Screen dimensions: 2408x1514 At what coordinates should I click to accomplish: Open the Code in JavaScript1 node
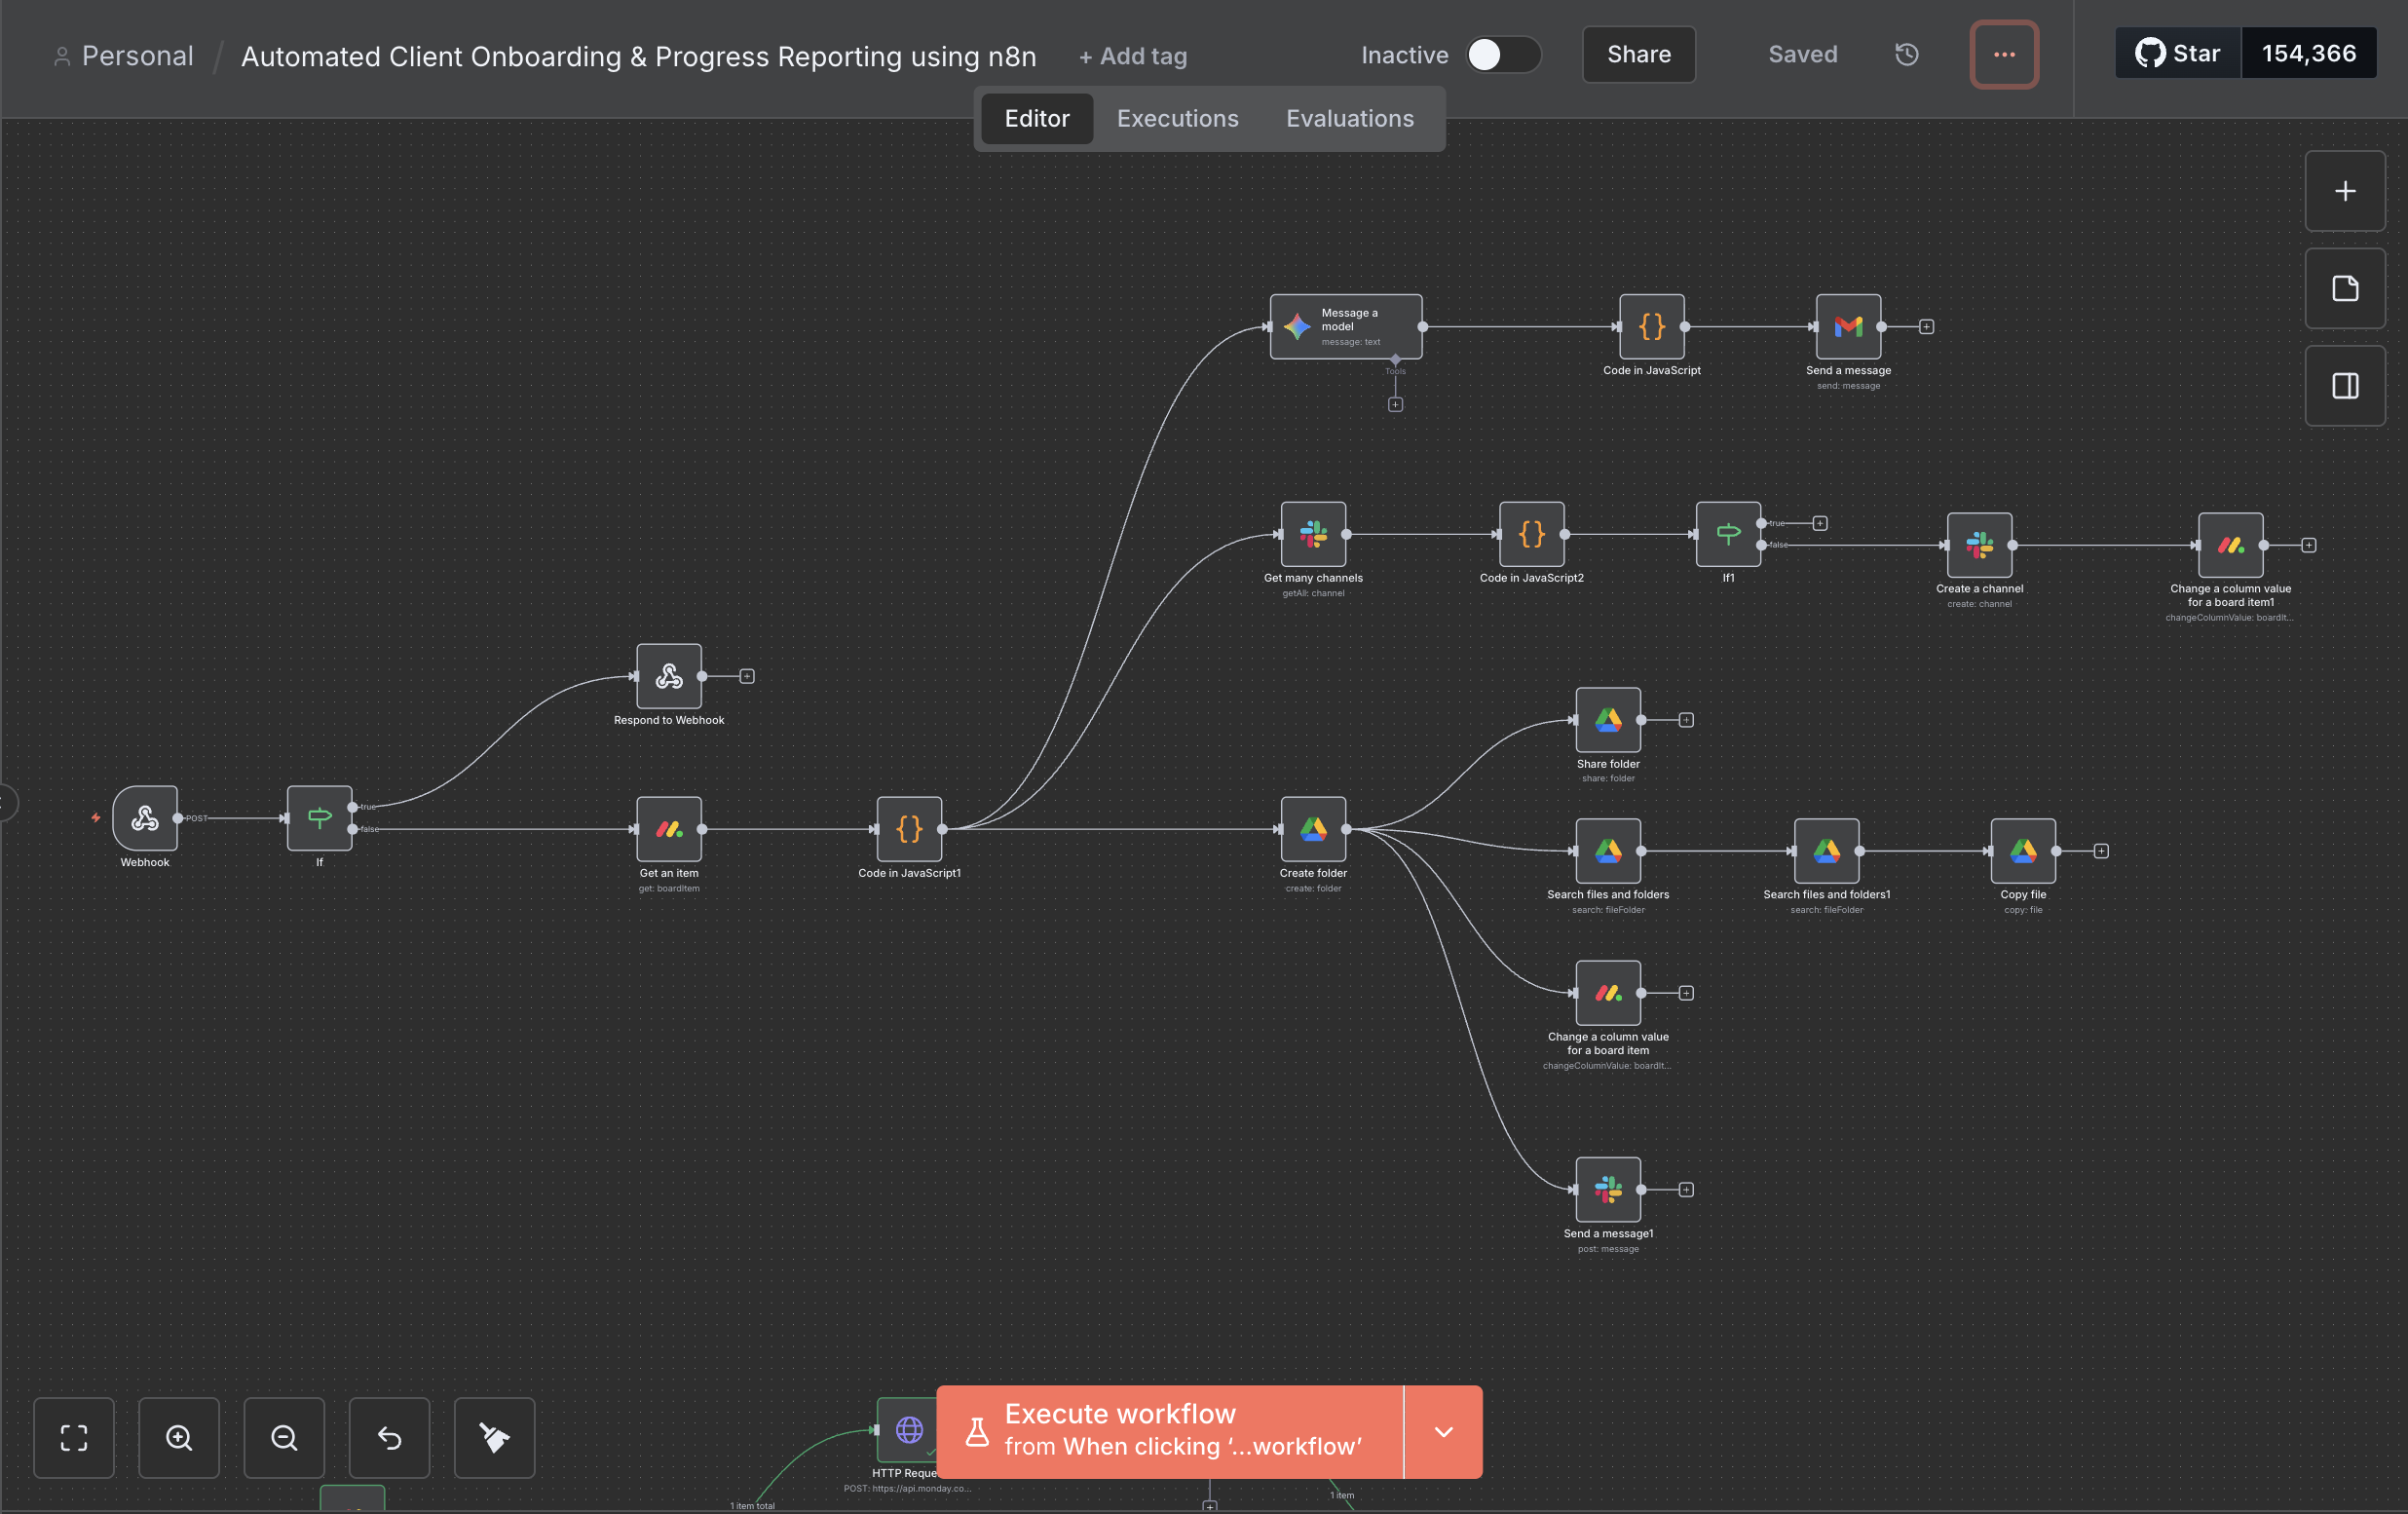(x=908, y=828)
